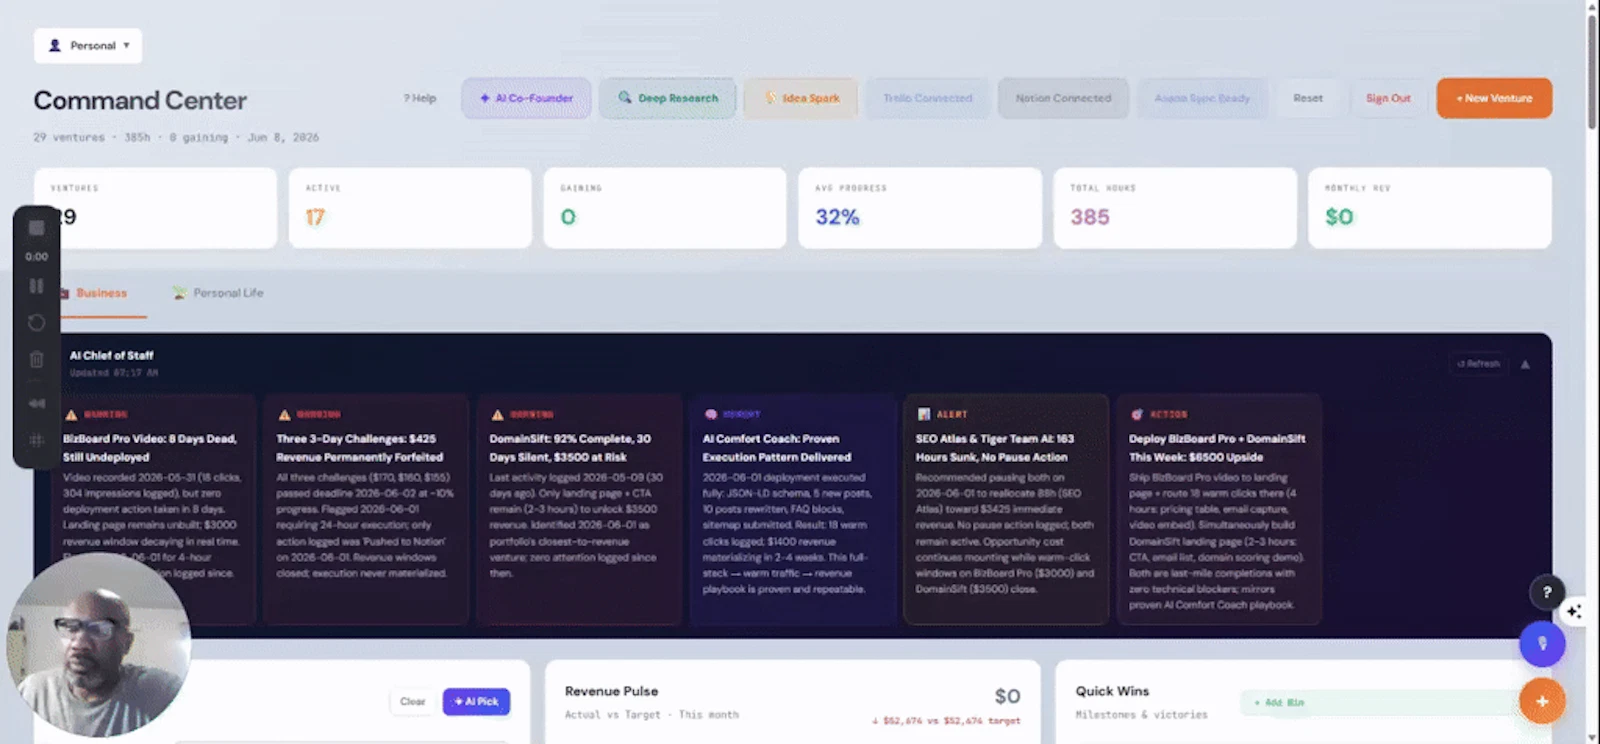The width and height of the screenshot is (1600, 744).
Task: Switch to the Personal Life tab
Action: tap(218, 293)
